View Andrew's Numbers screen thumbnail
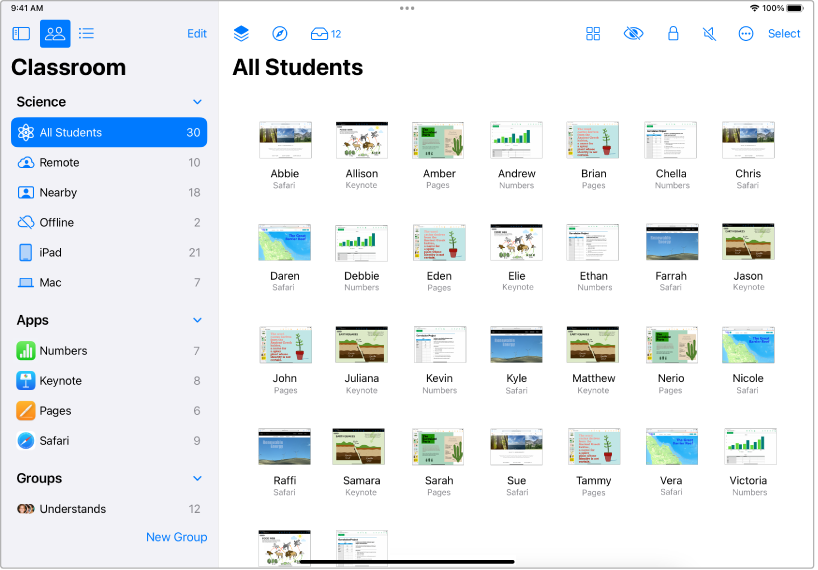This screenshot has height=570, width=818. [516, 140]
